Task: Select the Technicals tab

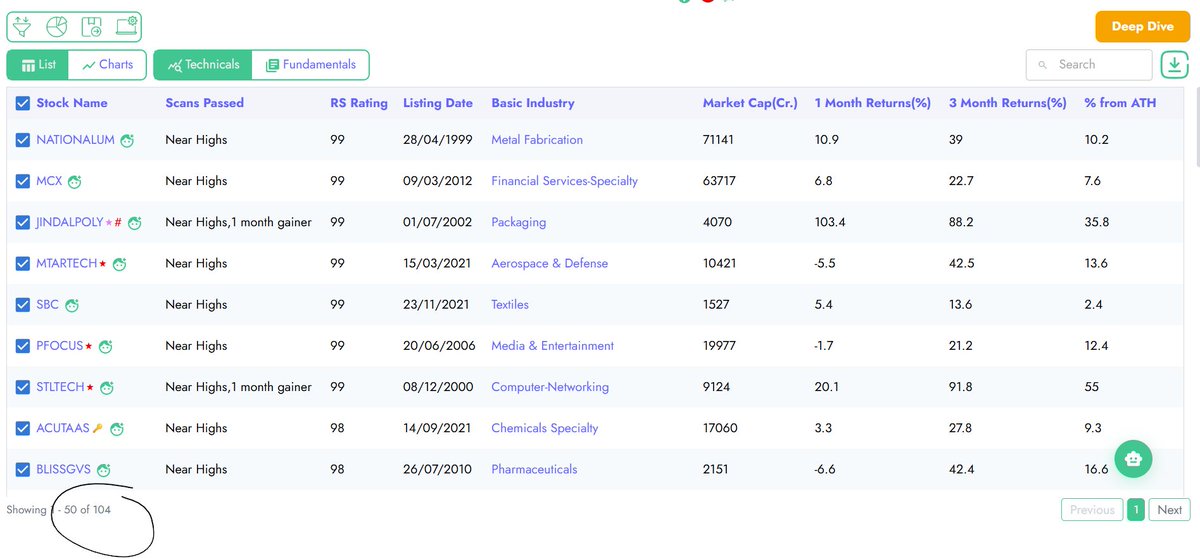Action: pyautogui.click(x=203, y=65)
